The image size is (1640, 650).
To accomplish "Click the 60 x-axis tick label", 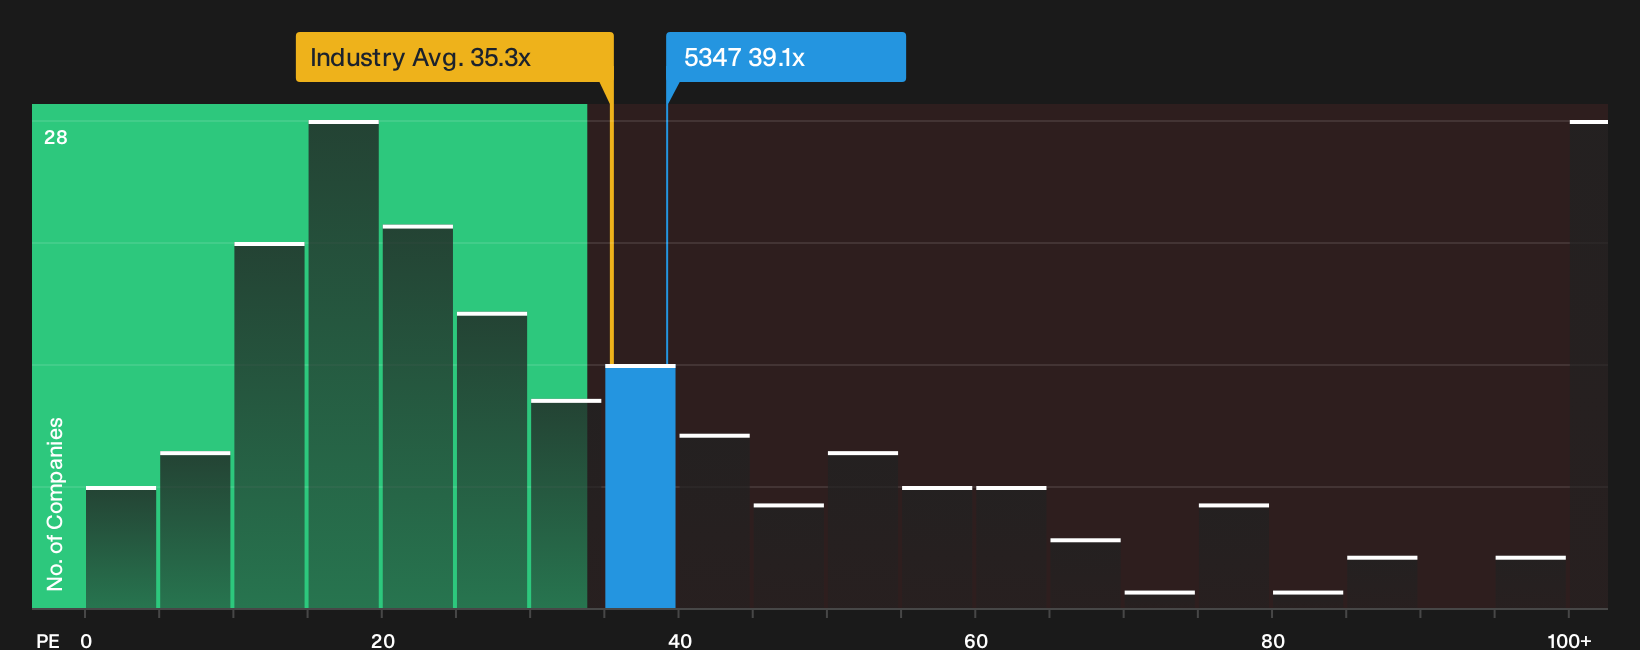I will tap(976, 640).
